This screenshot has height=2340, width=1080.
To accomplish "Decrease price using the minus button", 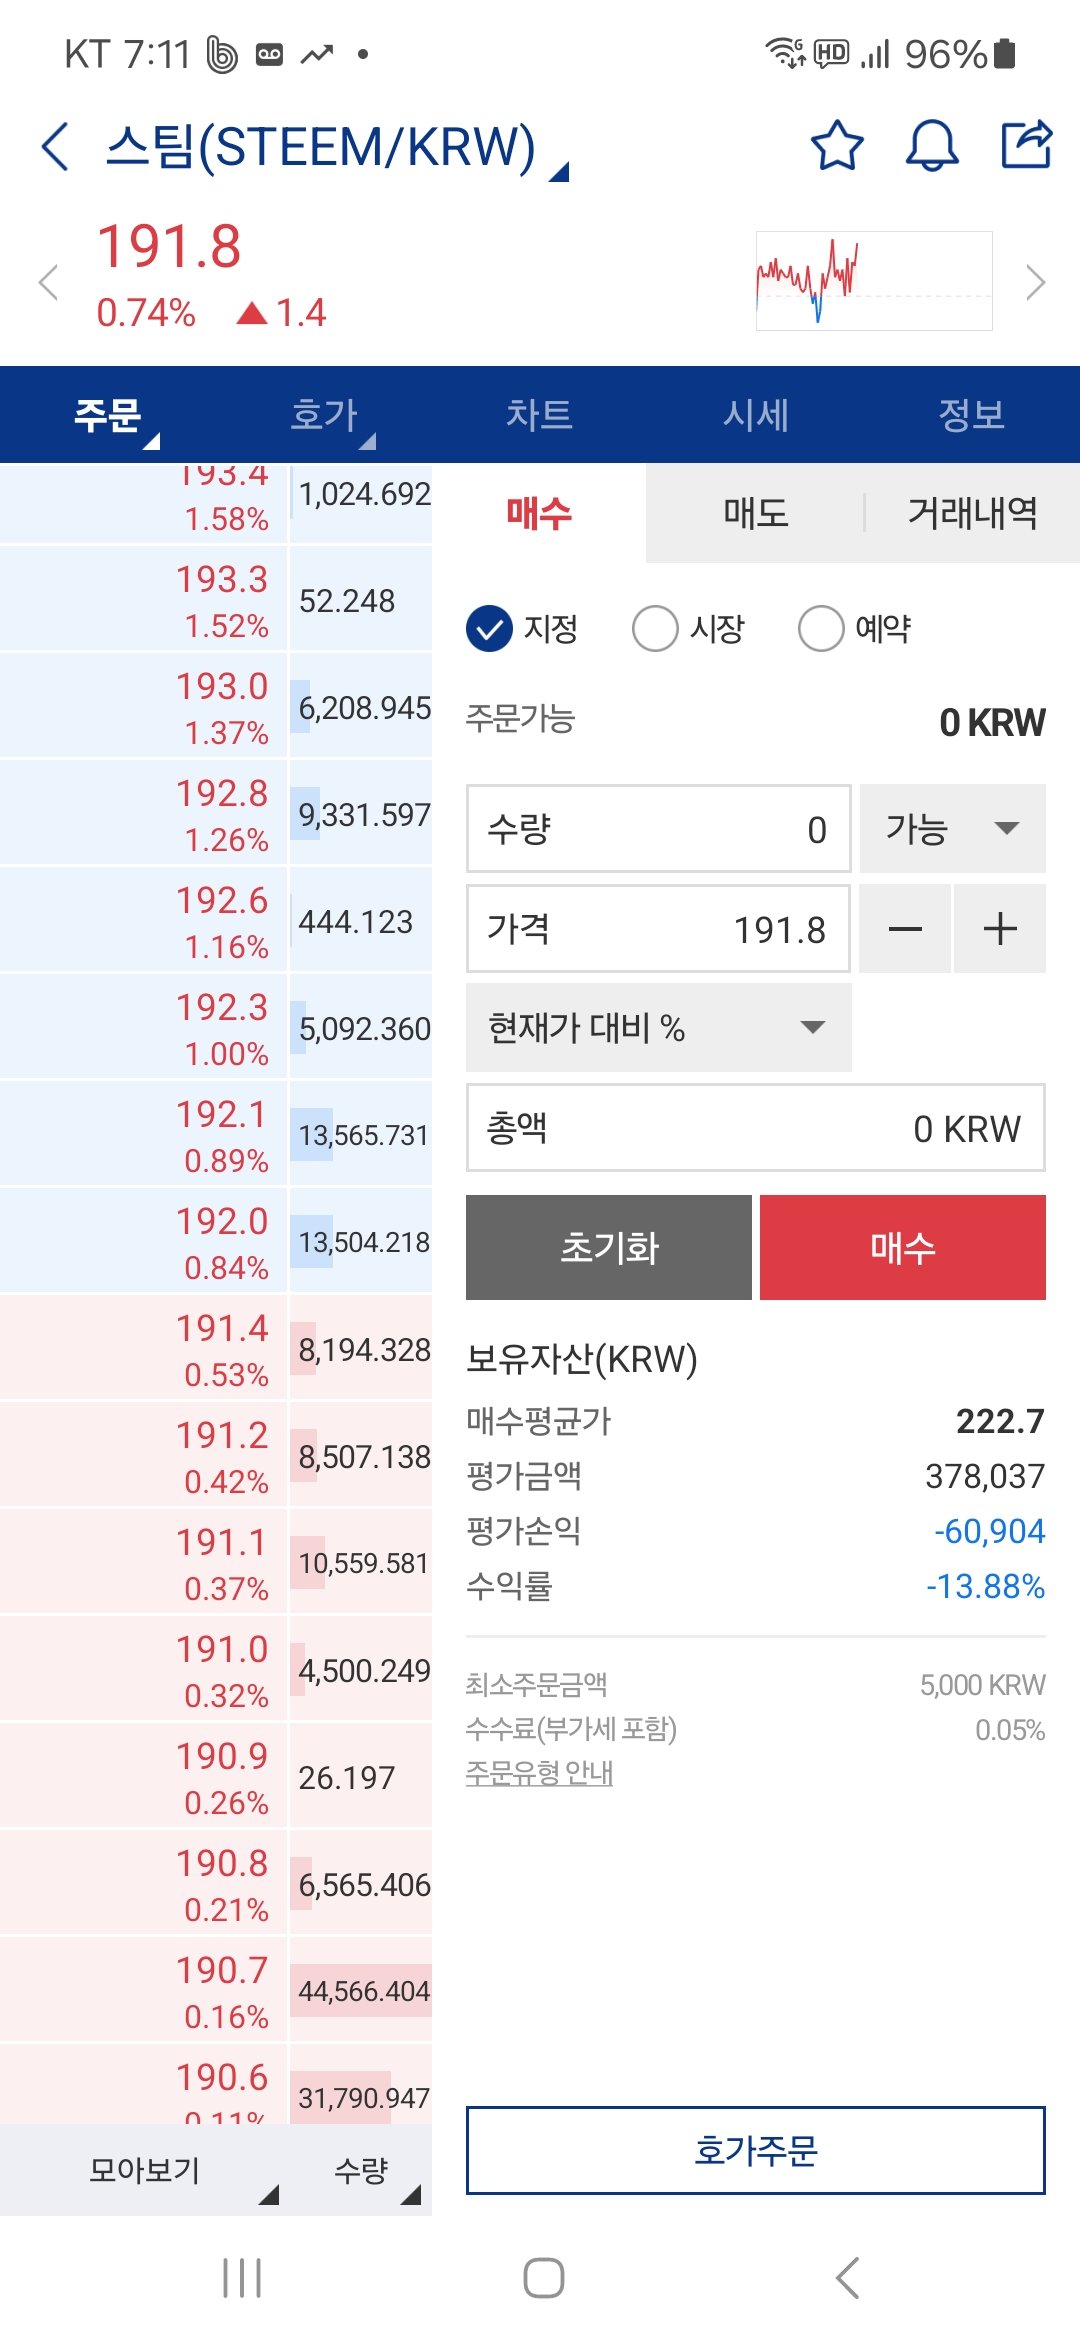I will [x=905, y=929].
